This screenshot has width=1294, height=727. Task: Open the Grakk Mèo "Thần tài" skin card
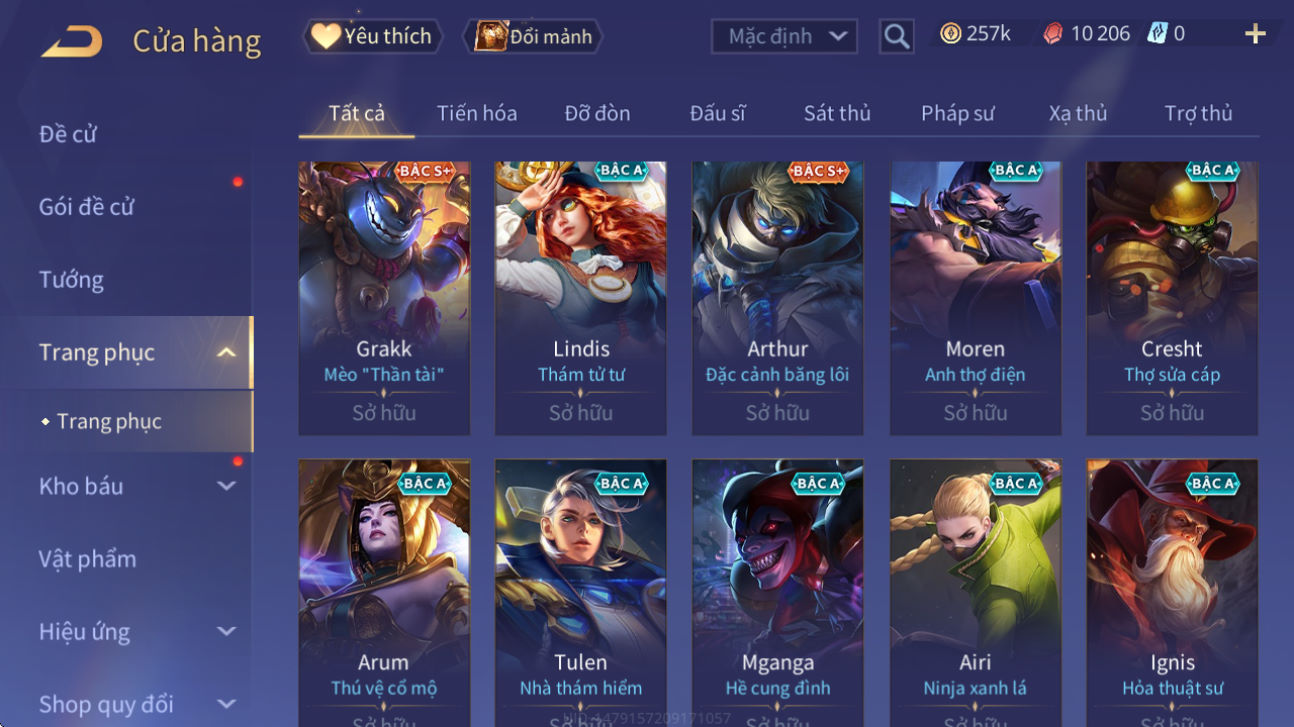[x=384, y=298]
